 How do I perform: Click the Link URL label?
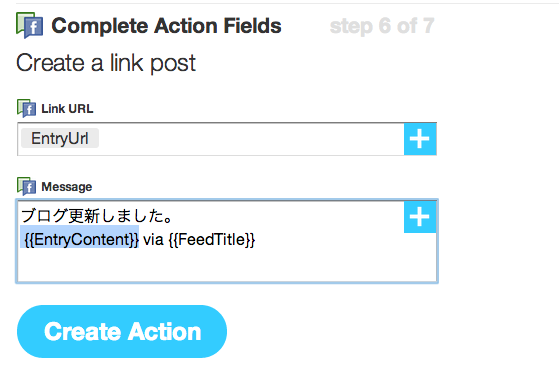click(67, 108)
